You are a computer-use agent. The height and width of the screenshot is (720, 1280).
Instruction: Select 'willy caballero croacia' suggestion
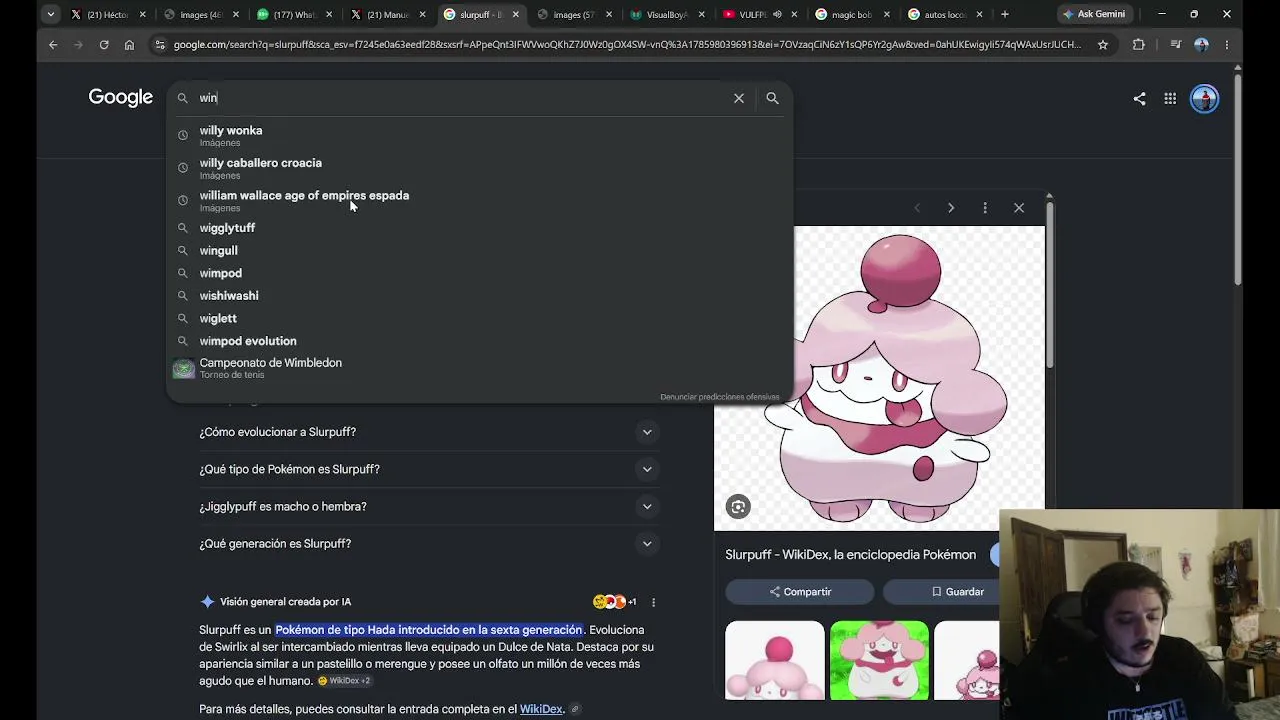pos(479,168)
